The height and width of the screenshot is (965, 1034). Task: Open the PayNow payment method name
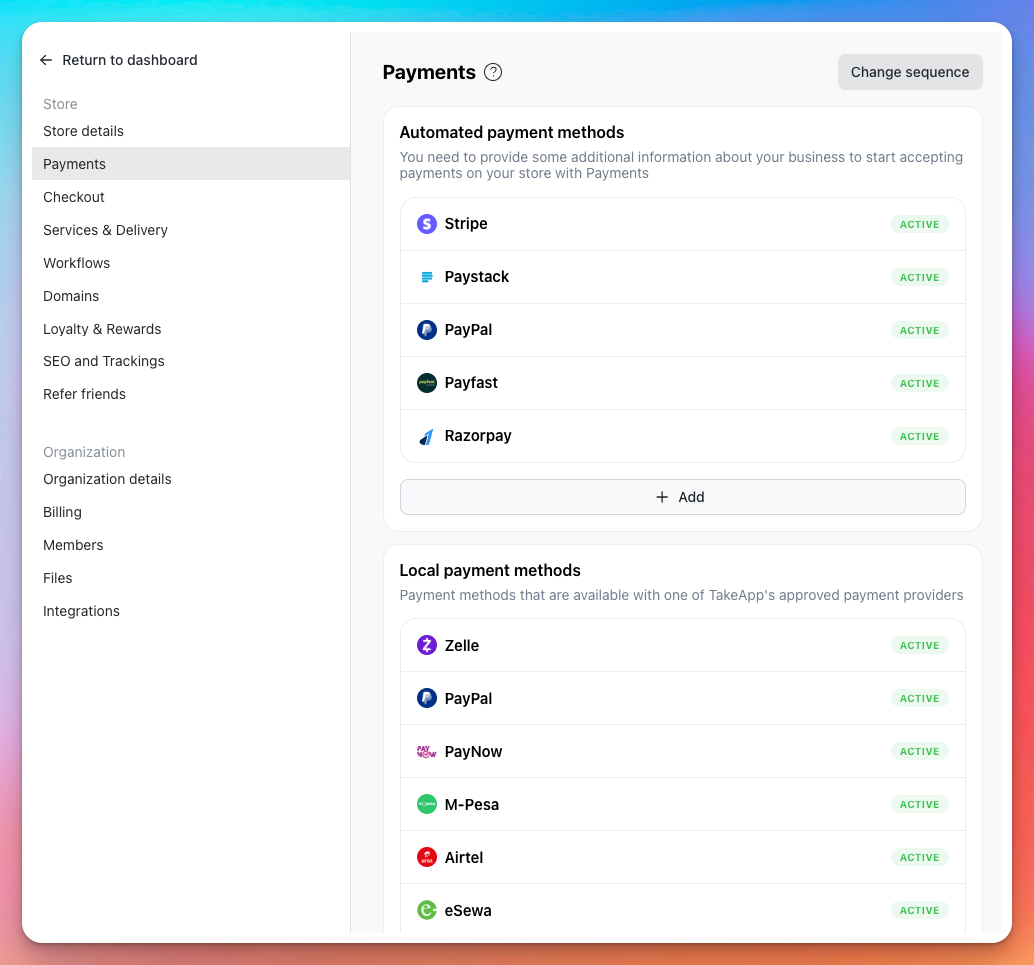473,751
